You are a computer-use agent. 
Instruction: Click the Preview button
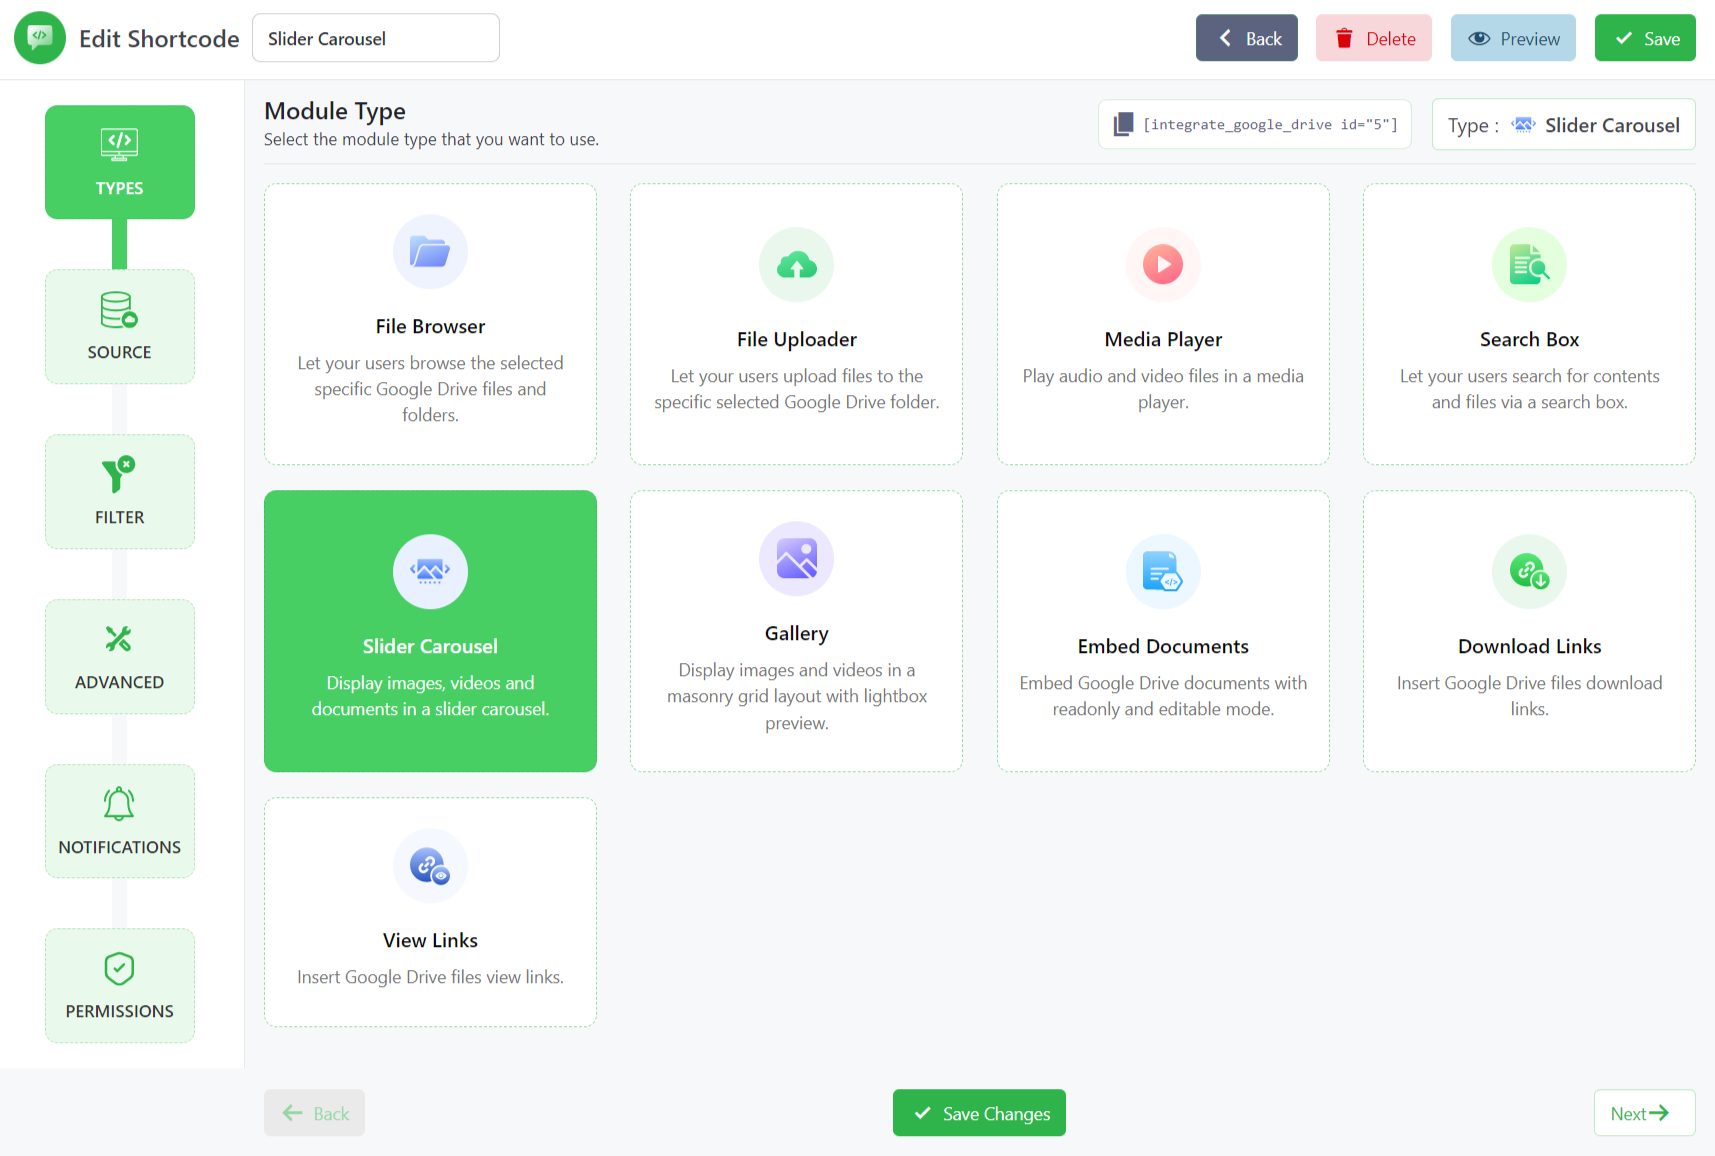click(1513, 38)
